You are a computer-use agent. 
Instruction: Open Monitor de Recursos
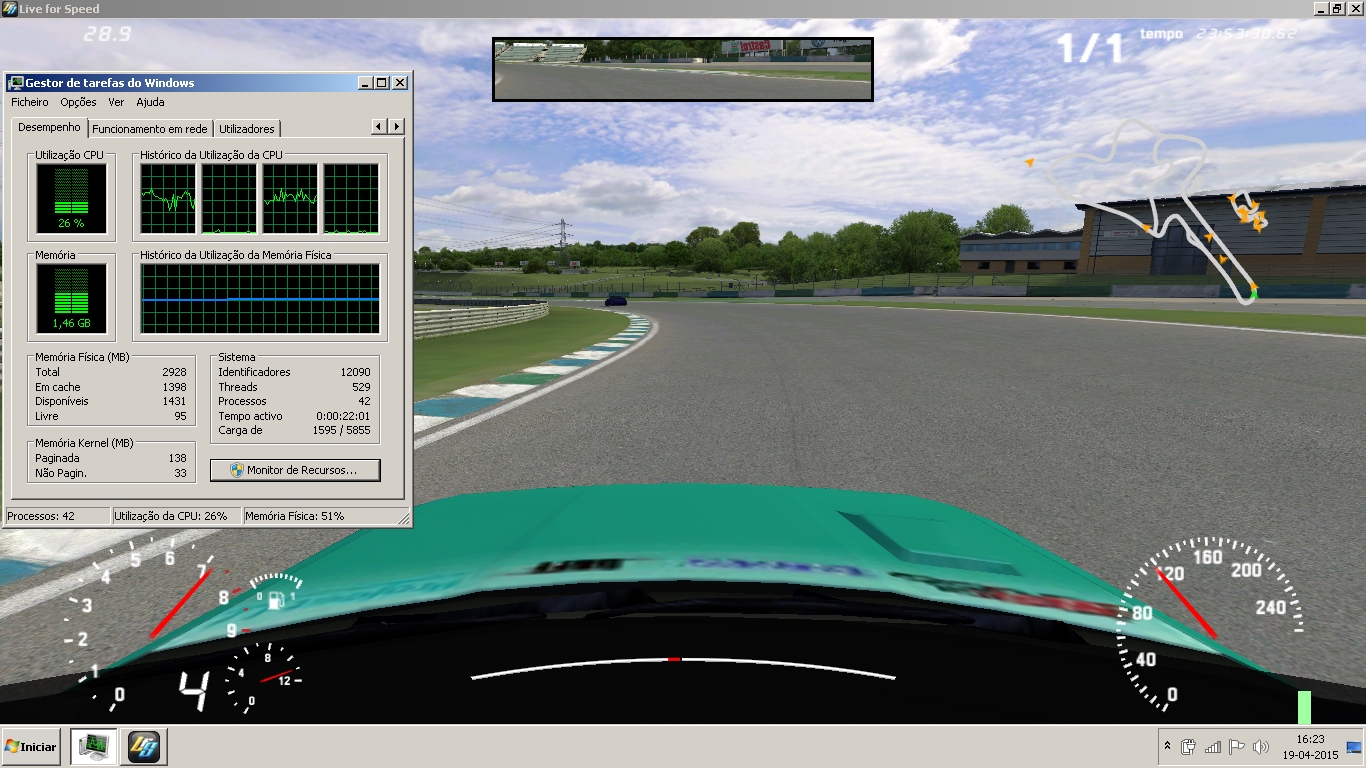coord(295,470)
